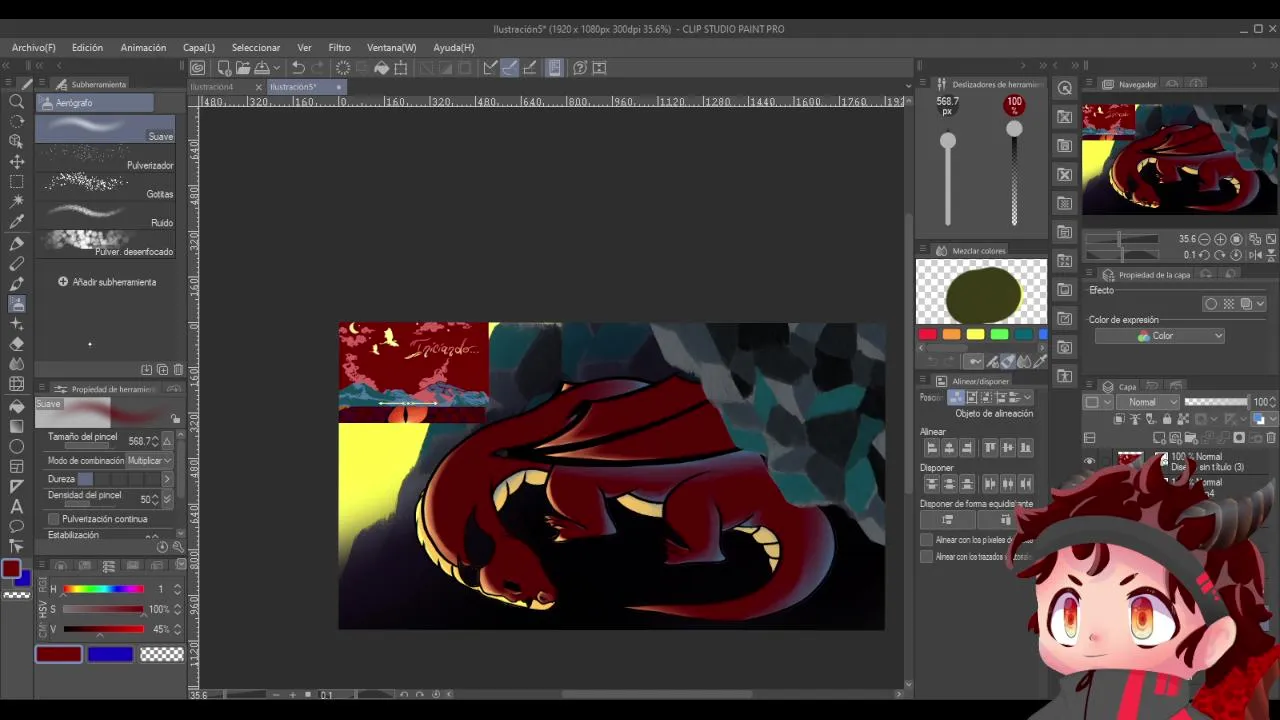1280x720 pixels.
Task: Click Zoom in icon in Navigator
Action: tap(1220, 239)
